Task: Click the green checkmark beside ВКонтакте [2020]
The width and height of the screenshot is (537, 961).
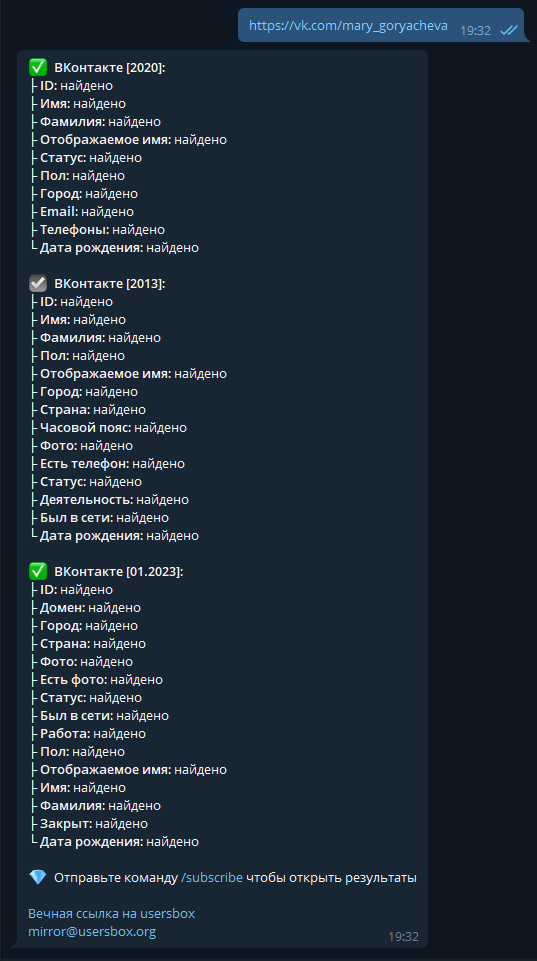Action: point(38,67)
